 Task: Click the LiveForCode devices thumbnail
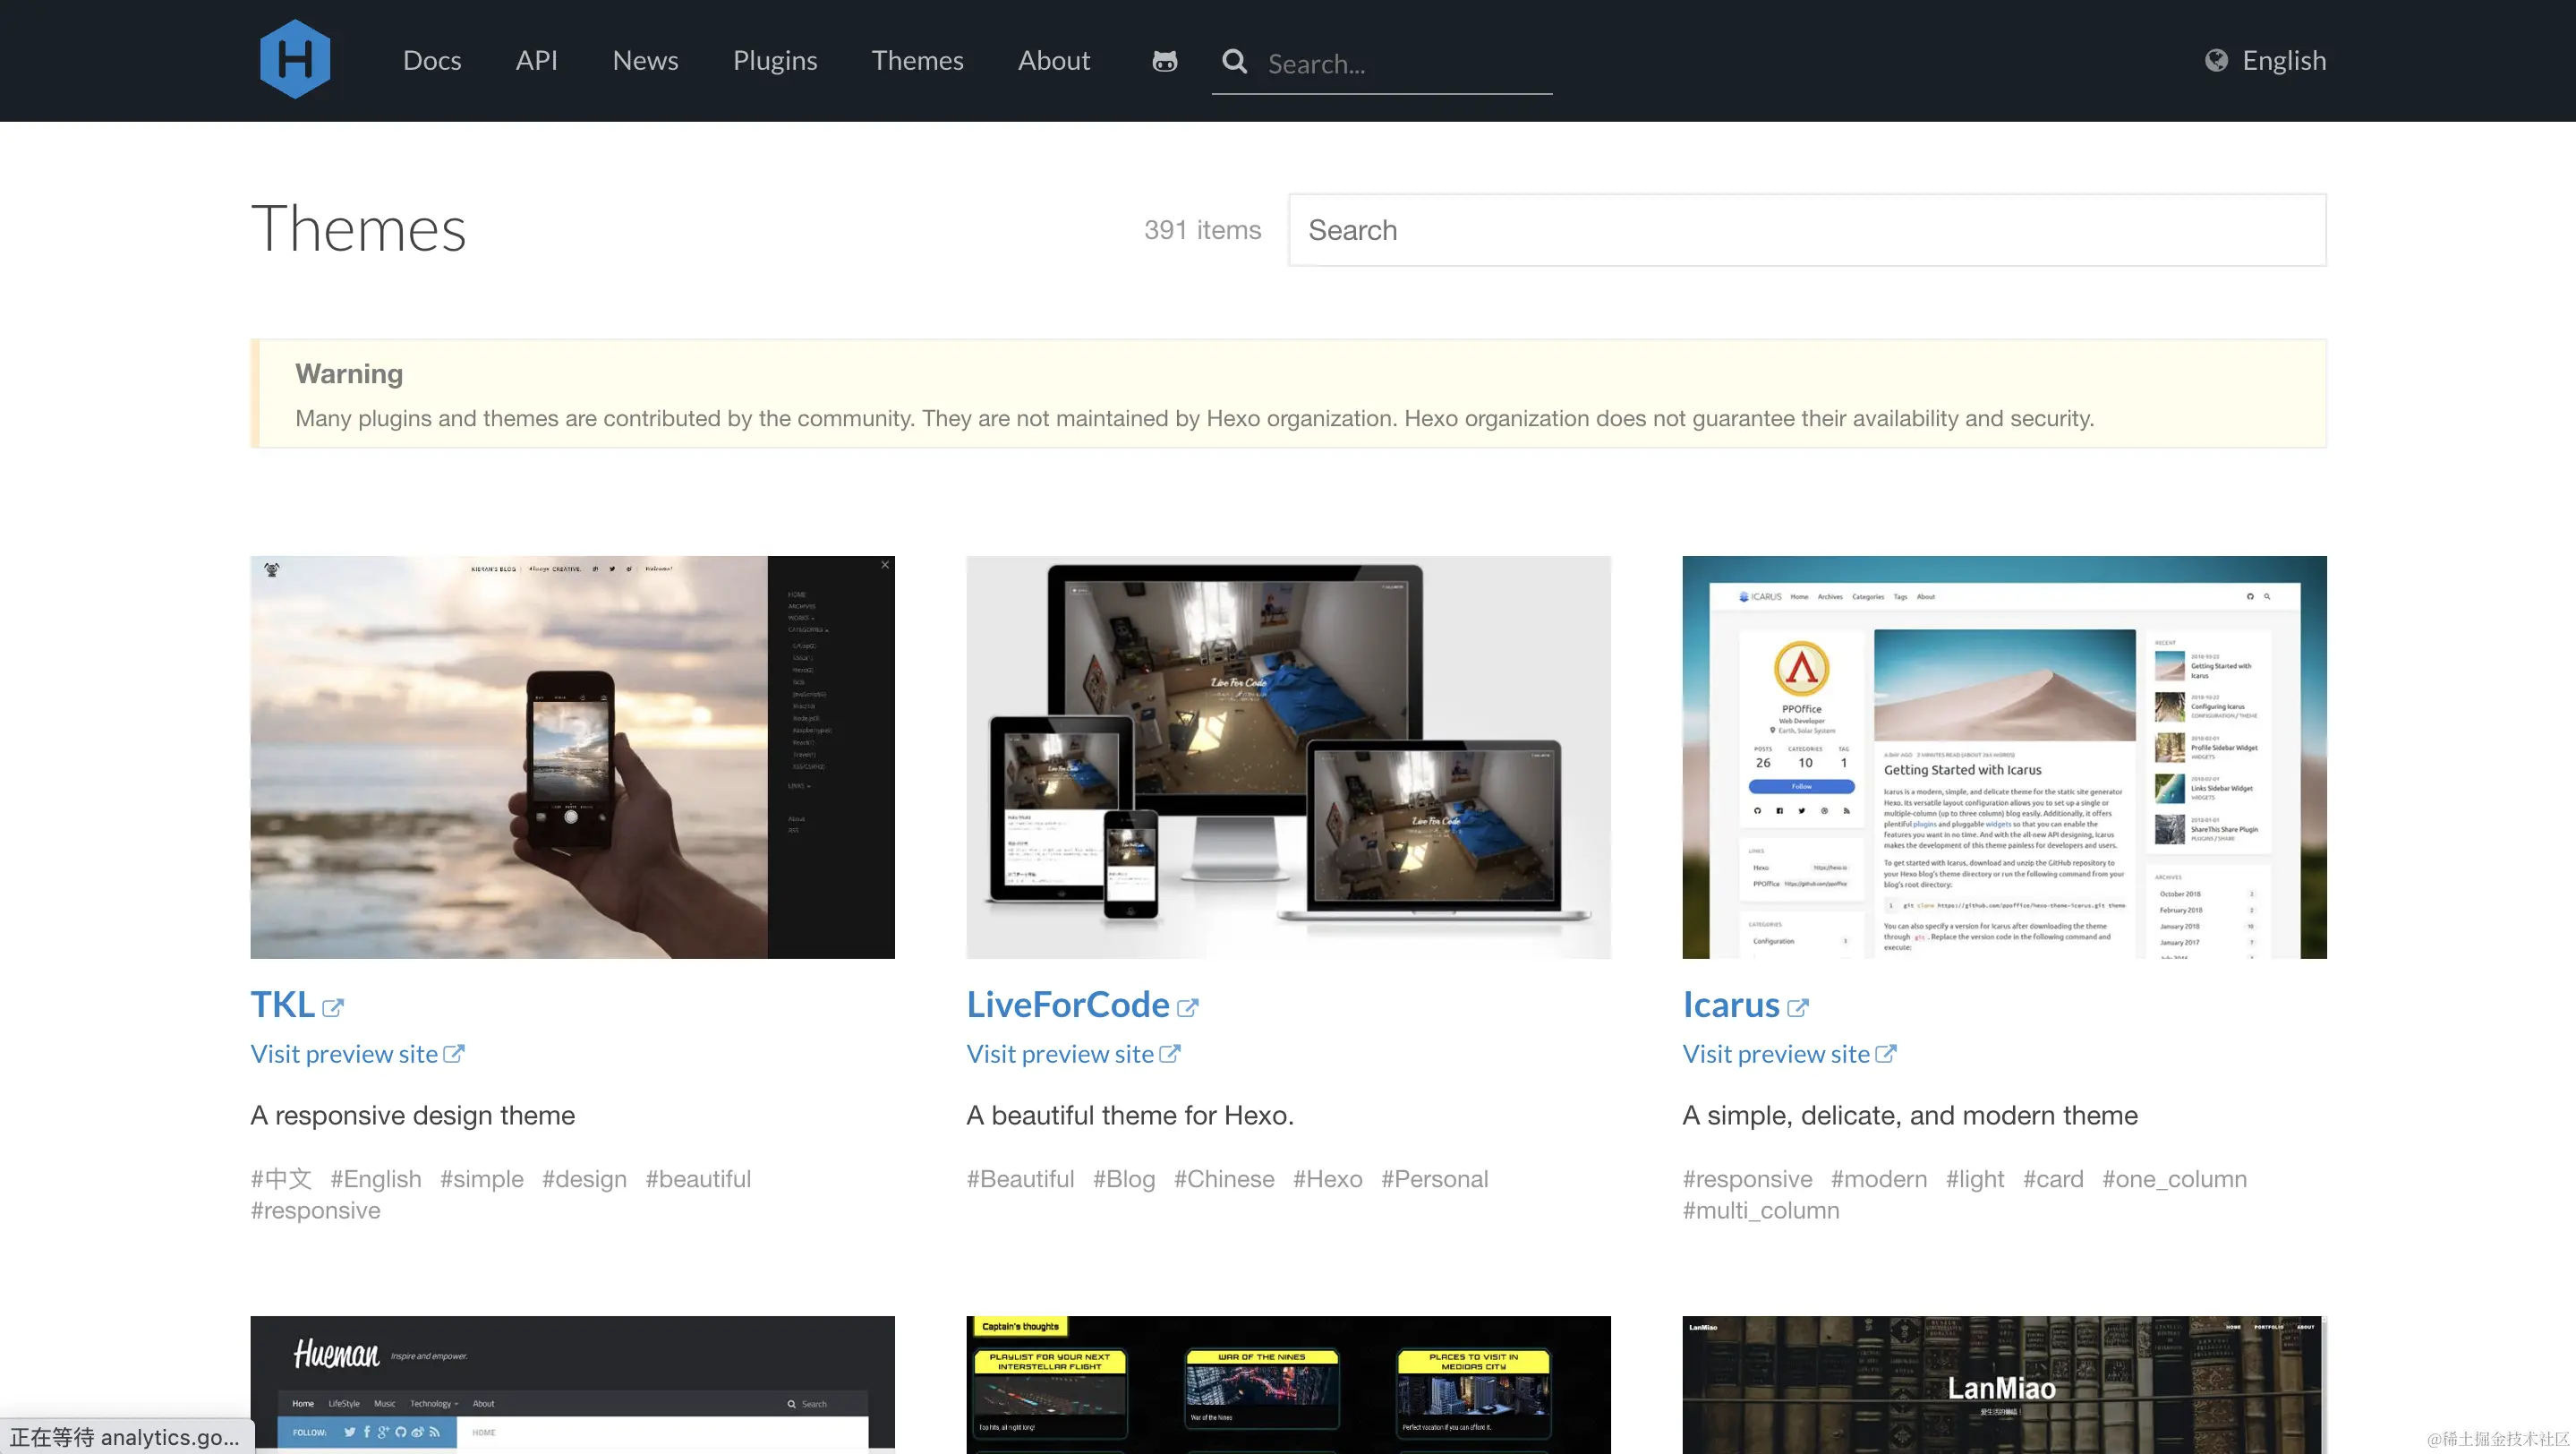tap(1288, 757)
